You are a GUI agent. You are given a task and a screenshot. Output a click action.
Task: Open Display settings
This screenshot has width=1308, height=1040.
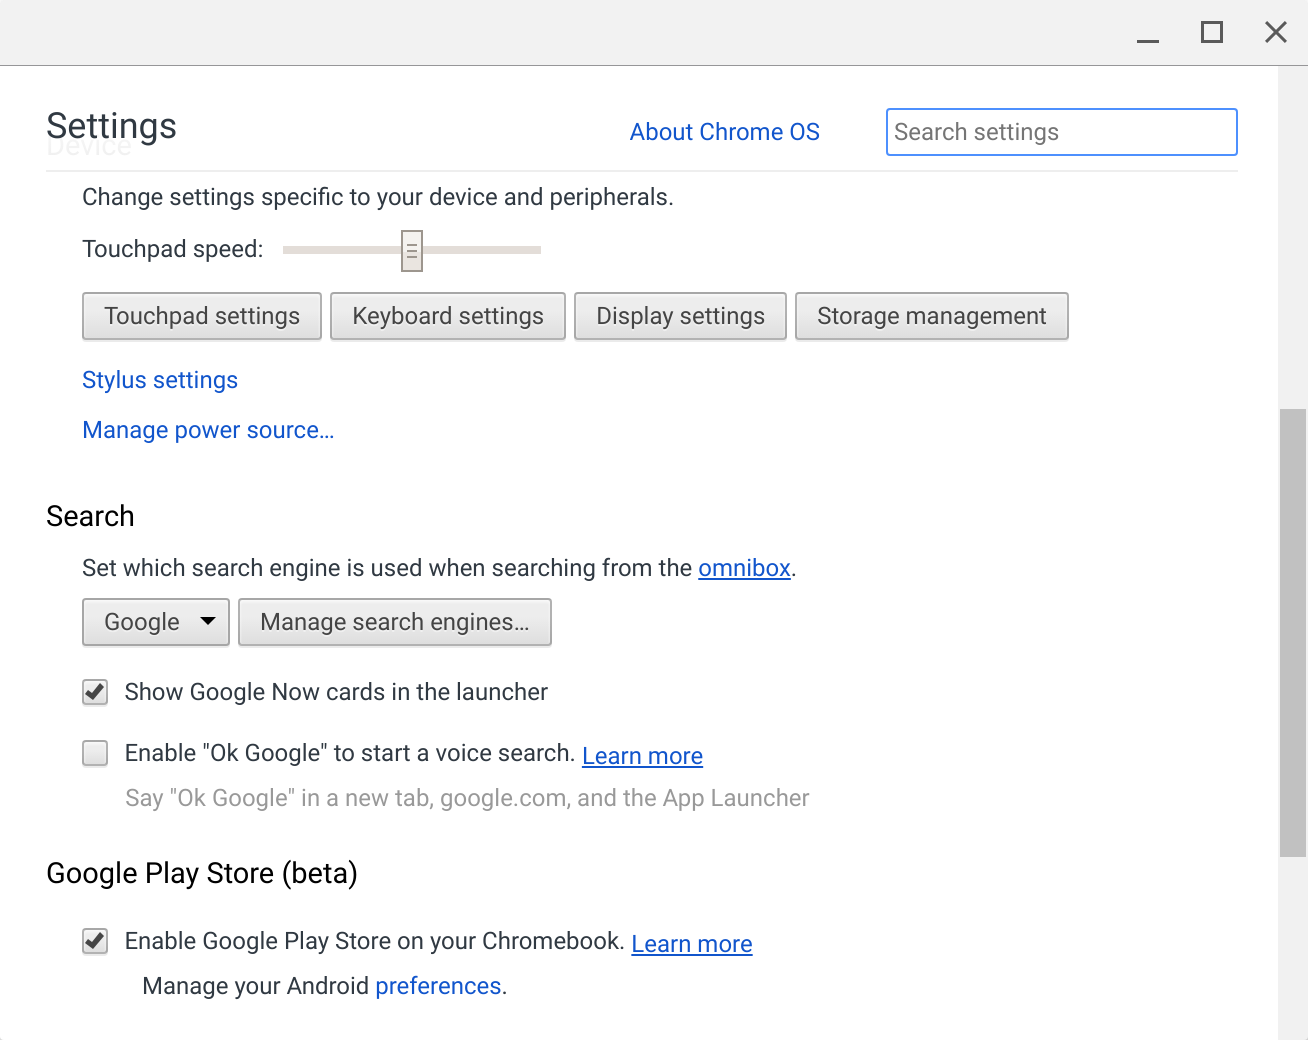680,316
